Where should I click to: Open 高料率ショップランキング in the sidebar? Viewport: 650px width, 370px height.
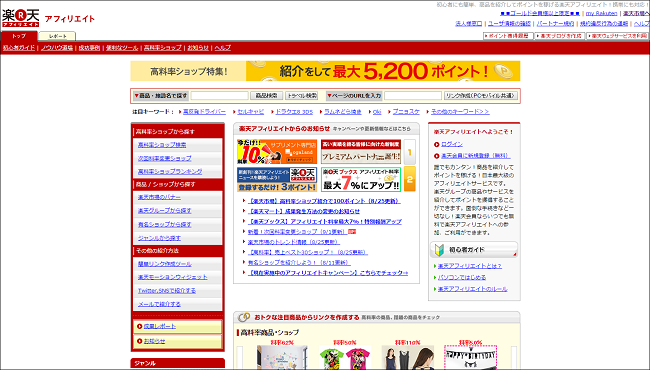click(170, 172)
